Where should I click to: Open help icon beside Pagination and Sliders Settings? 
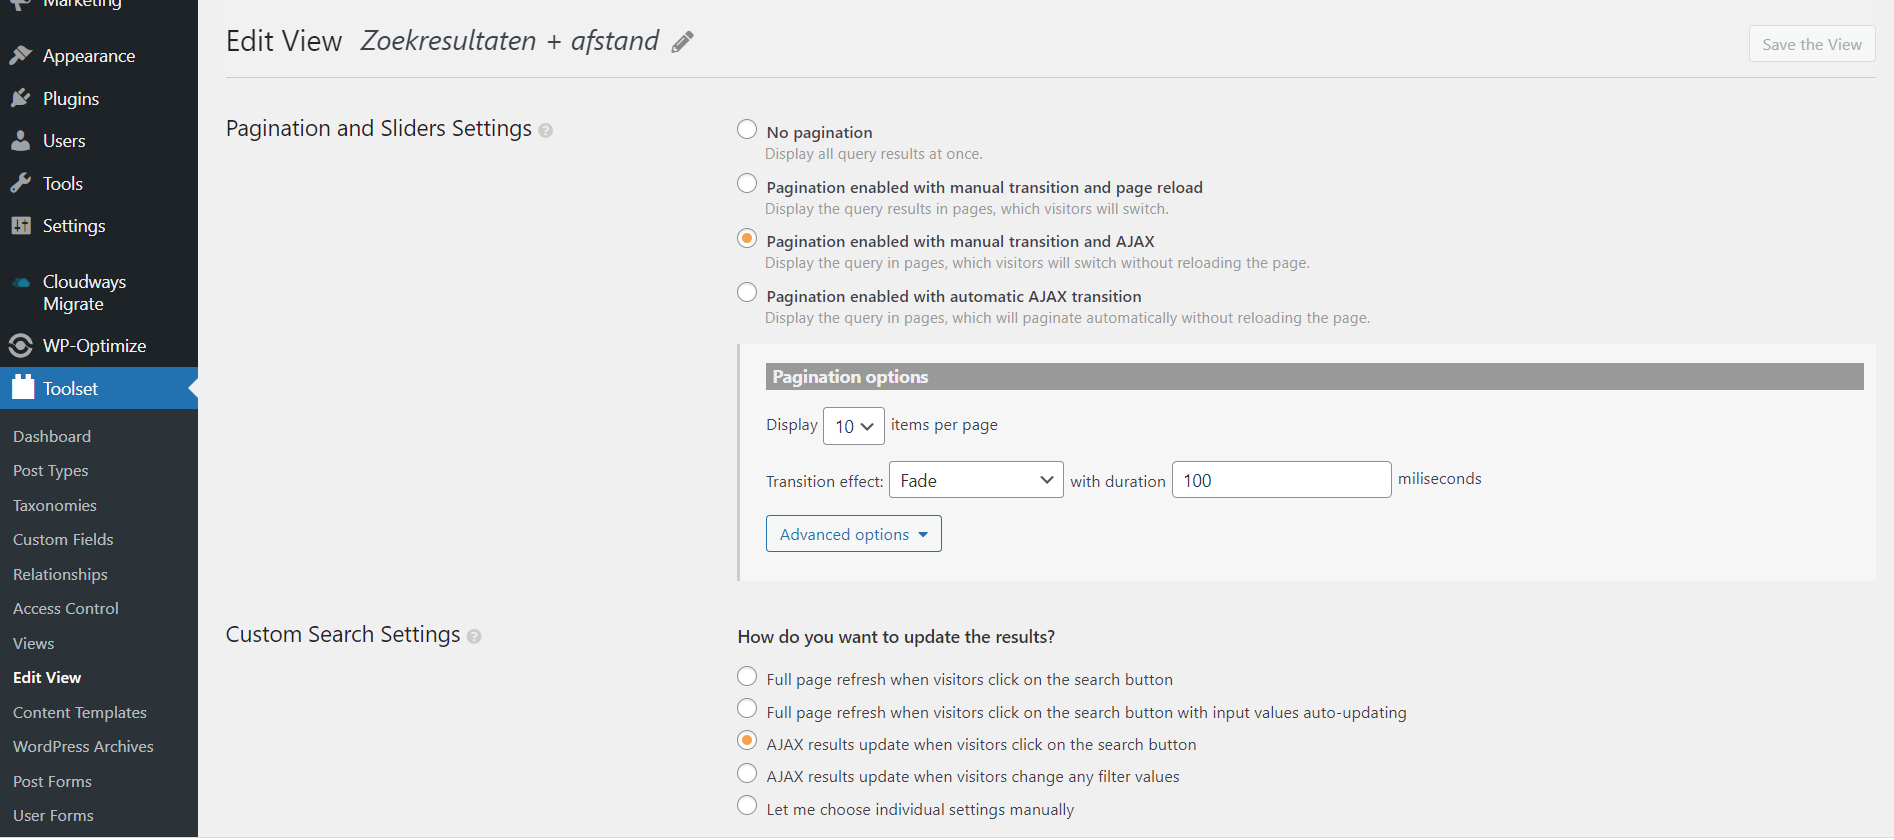click(x=546, y=131)
